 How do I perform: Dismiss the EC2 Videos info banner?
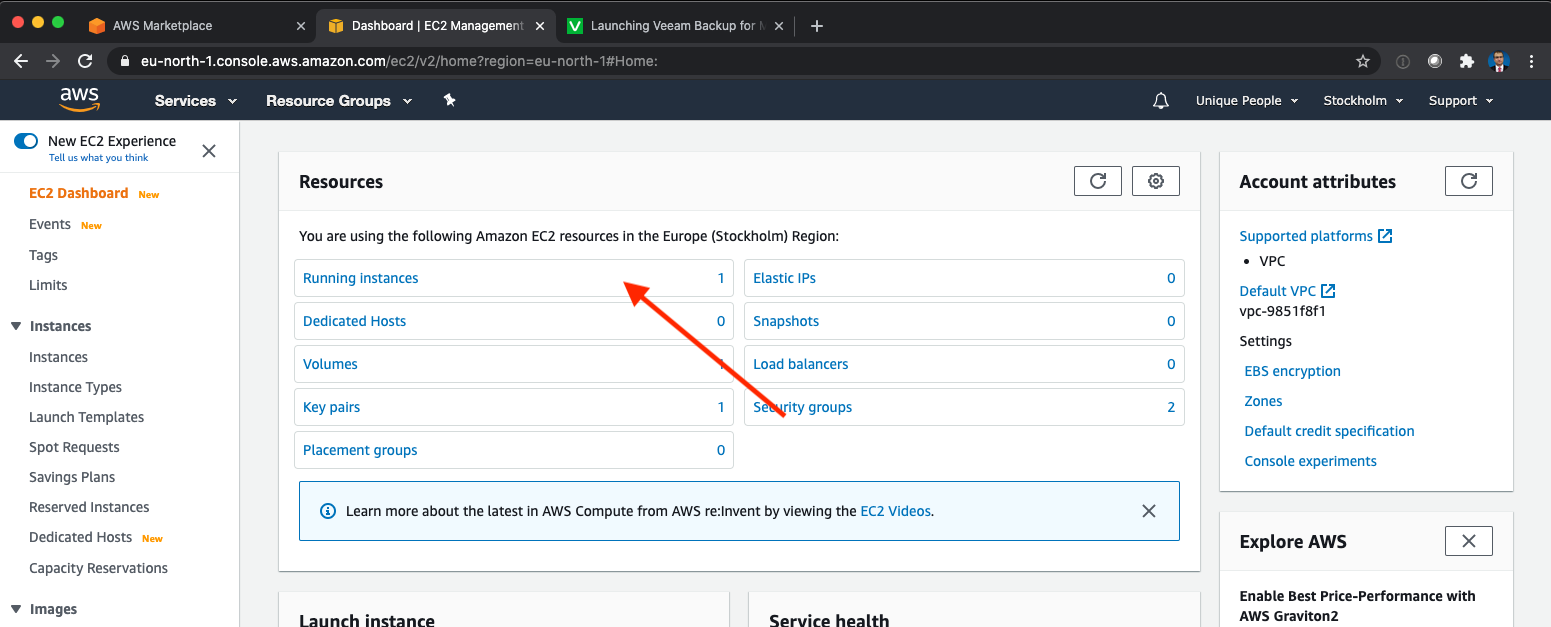coord(1149,511)
